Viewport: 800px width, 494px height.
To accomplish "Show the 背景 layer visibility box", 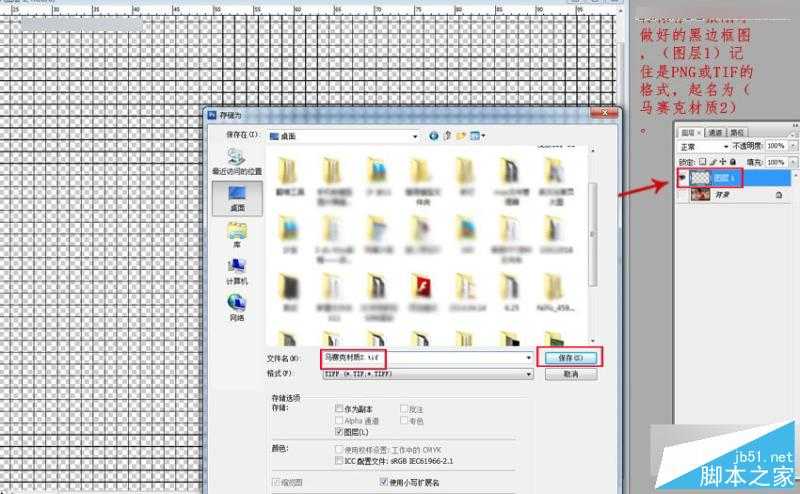I will [682, 194].
